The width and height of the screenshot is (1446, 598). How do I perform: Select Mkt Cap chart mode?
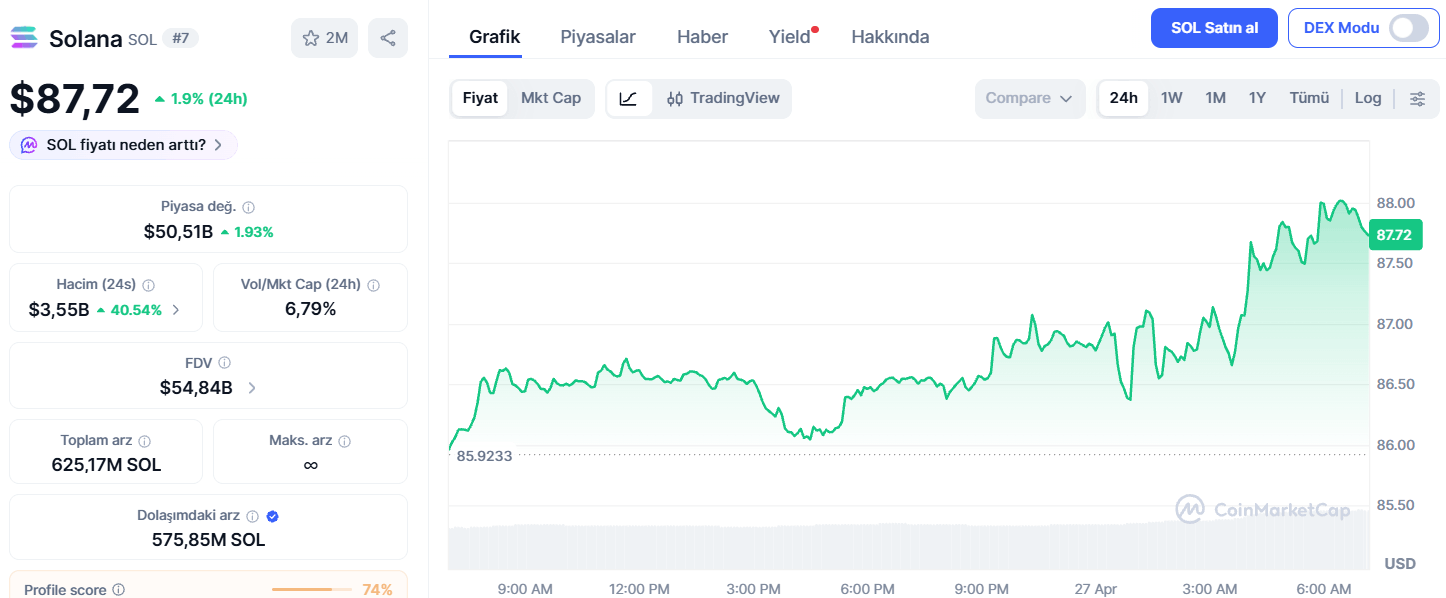click(x=551, y=98)
